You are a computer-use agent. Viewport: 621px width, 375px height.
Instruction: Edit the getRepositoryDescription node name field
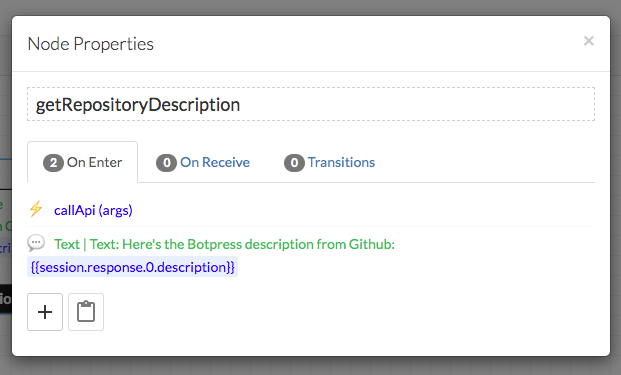point(311,104)
